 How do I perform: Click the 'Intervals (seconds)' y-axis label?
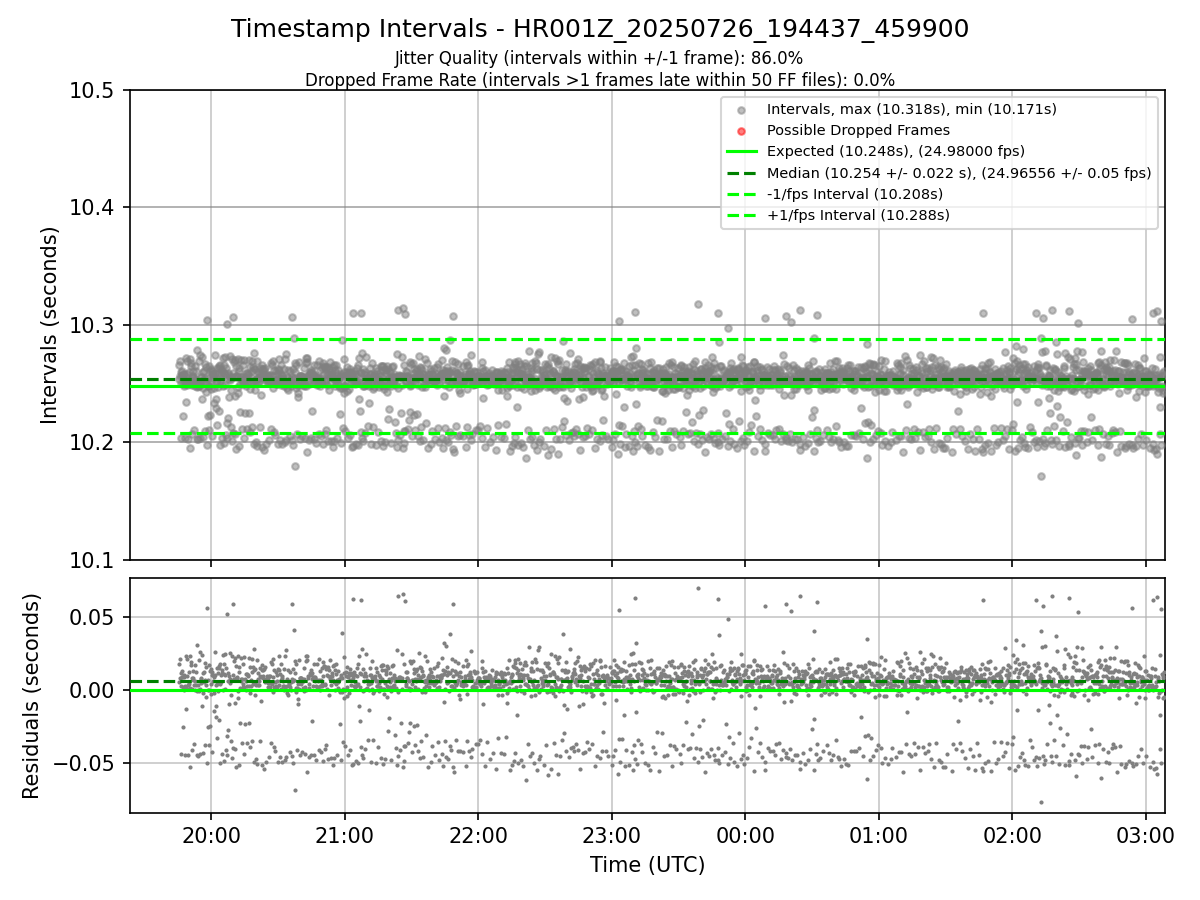point(50,324)
